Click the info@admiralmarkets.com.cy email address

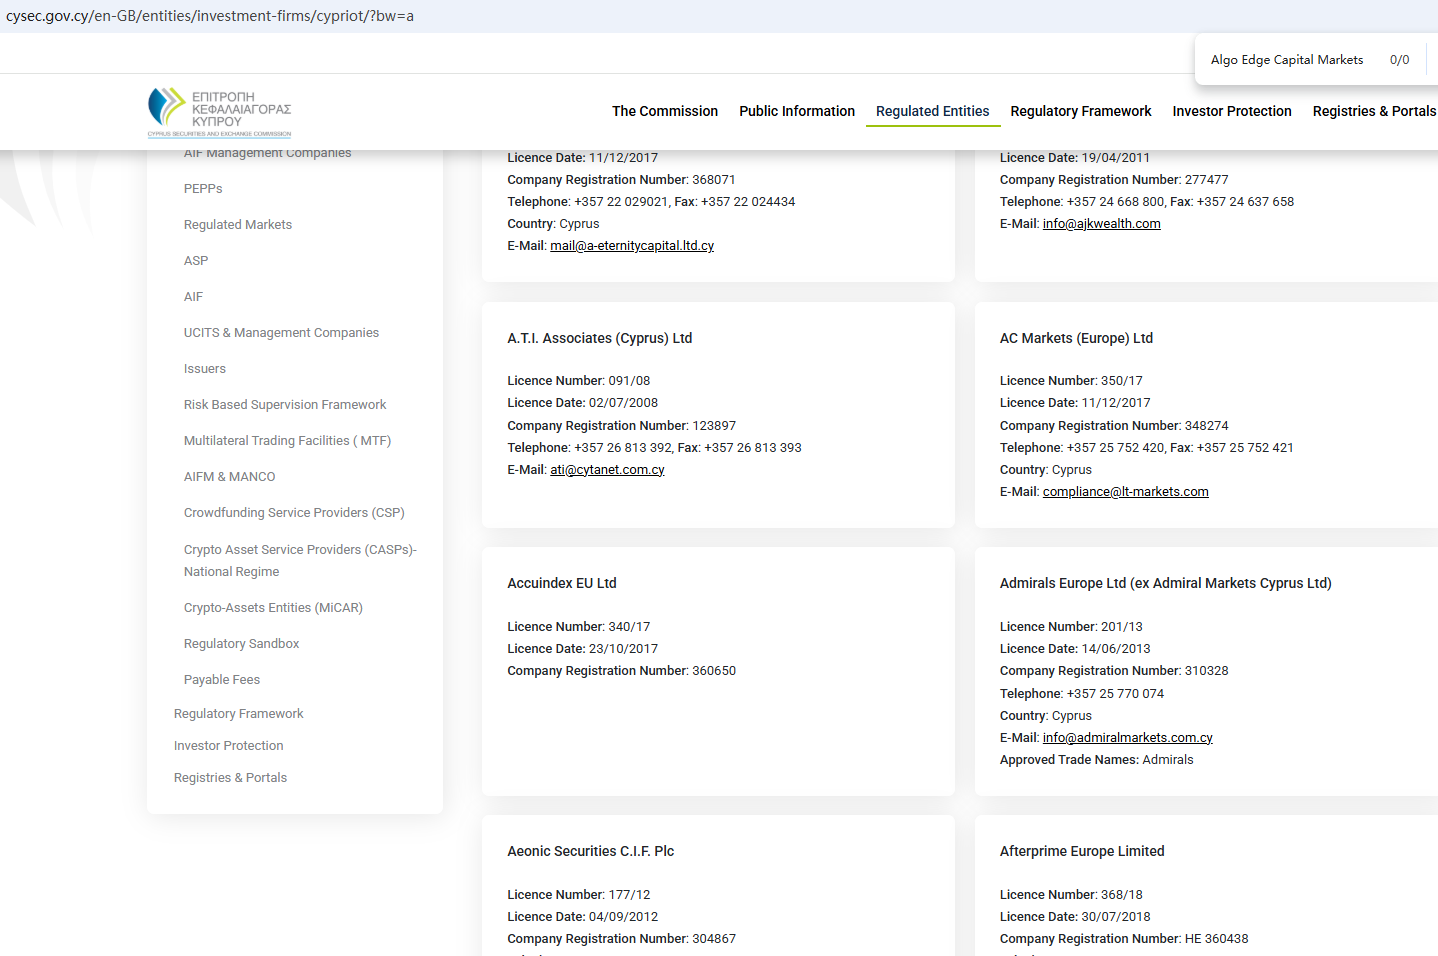[x=1127, y=738]
